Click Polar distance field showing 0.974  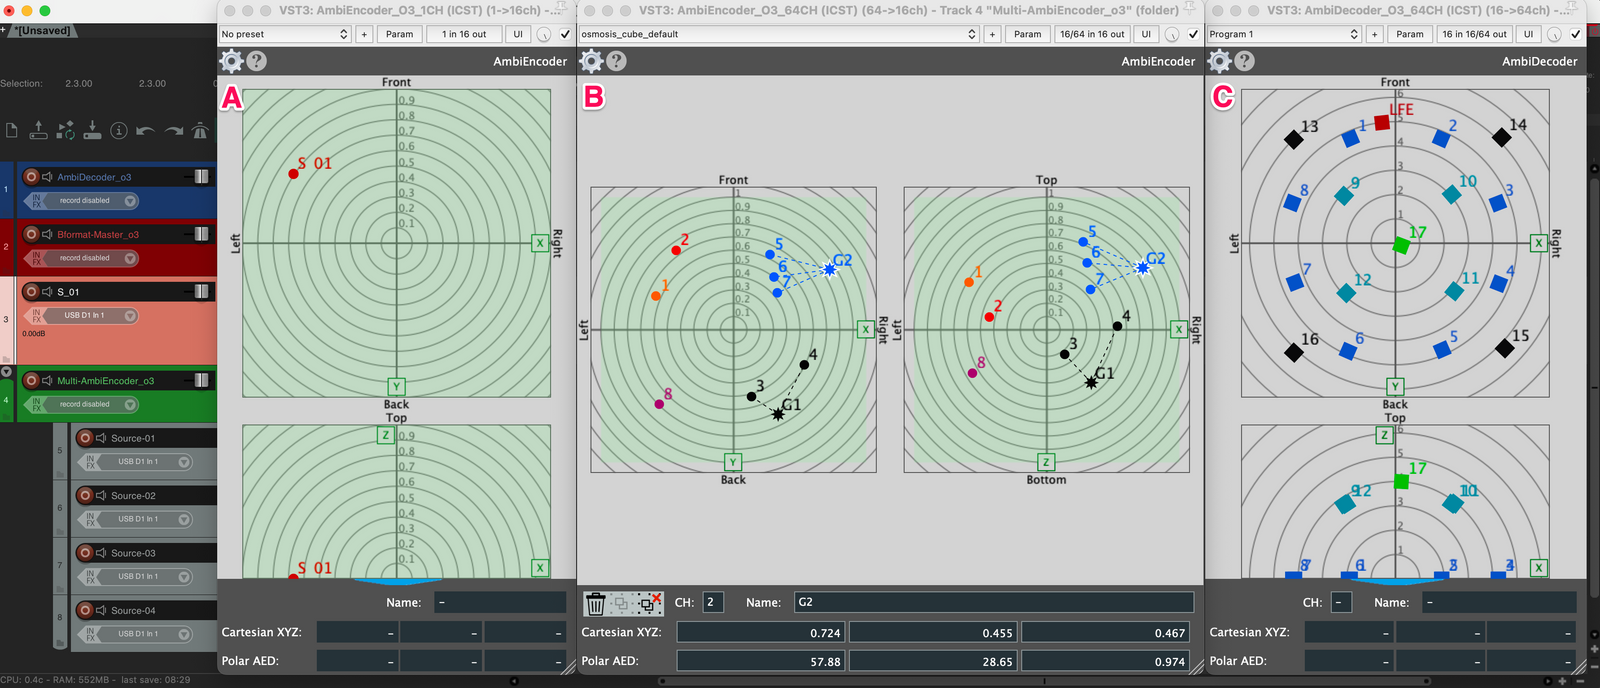tap(1105, 661)
